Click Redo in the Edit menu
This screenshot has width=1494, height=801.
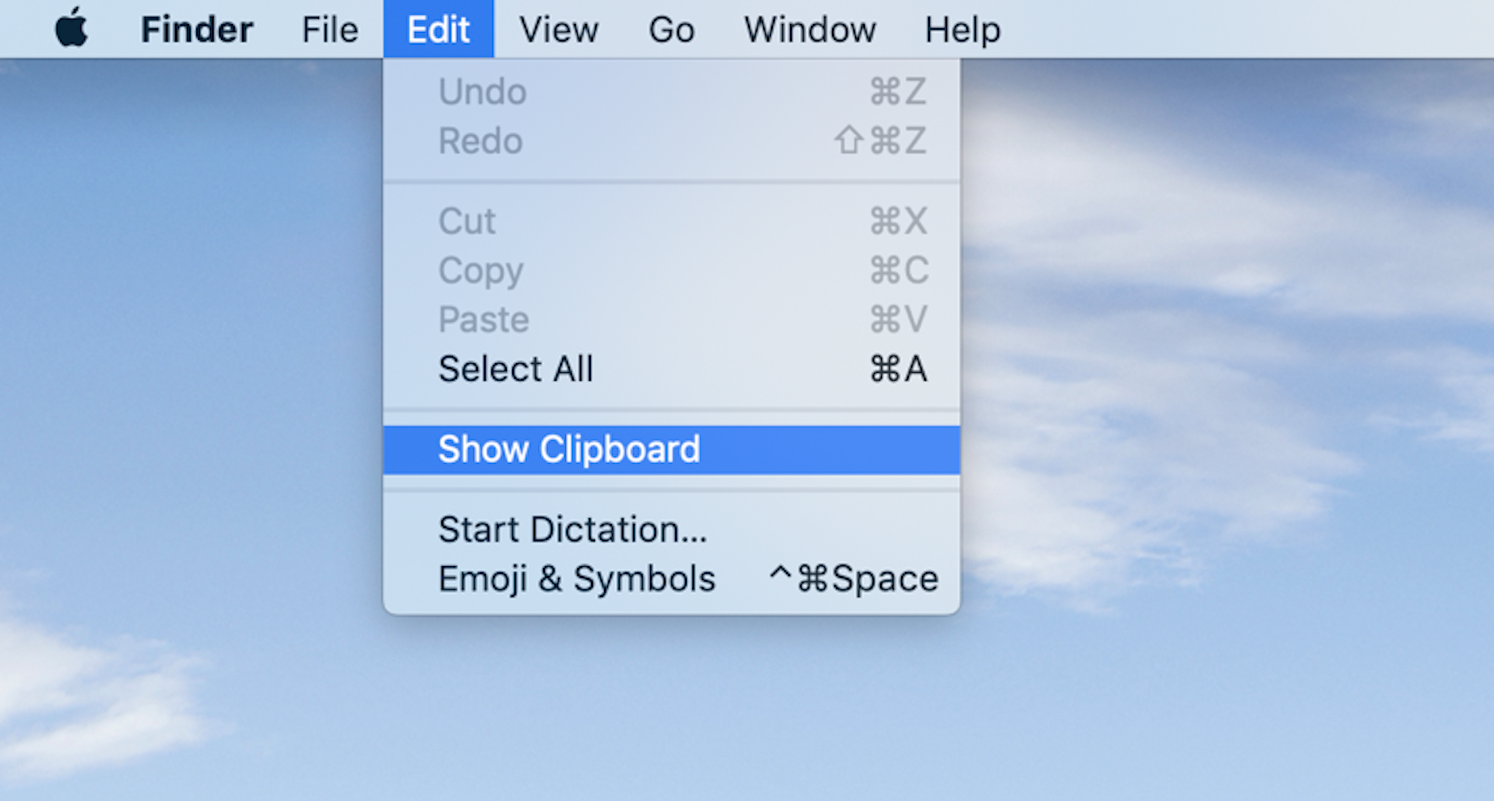click(x=481, y=141)
